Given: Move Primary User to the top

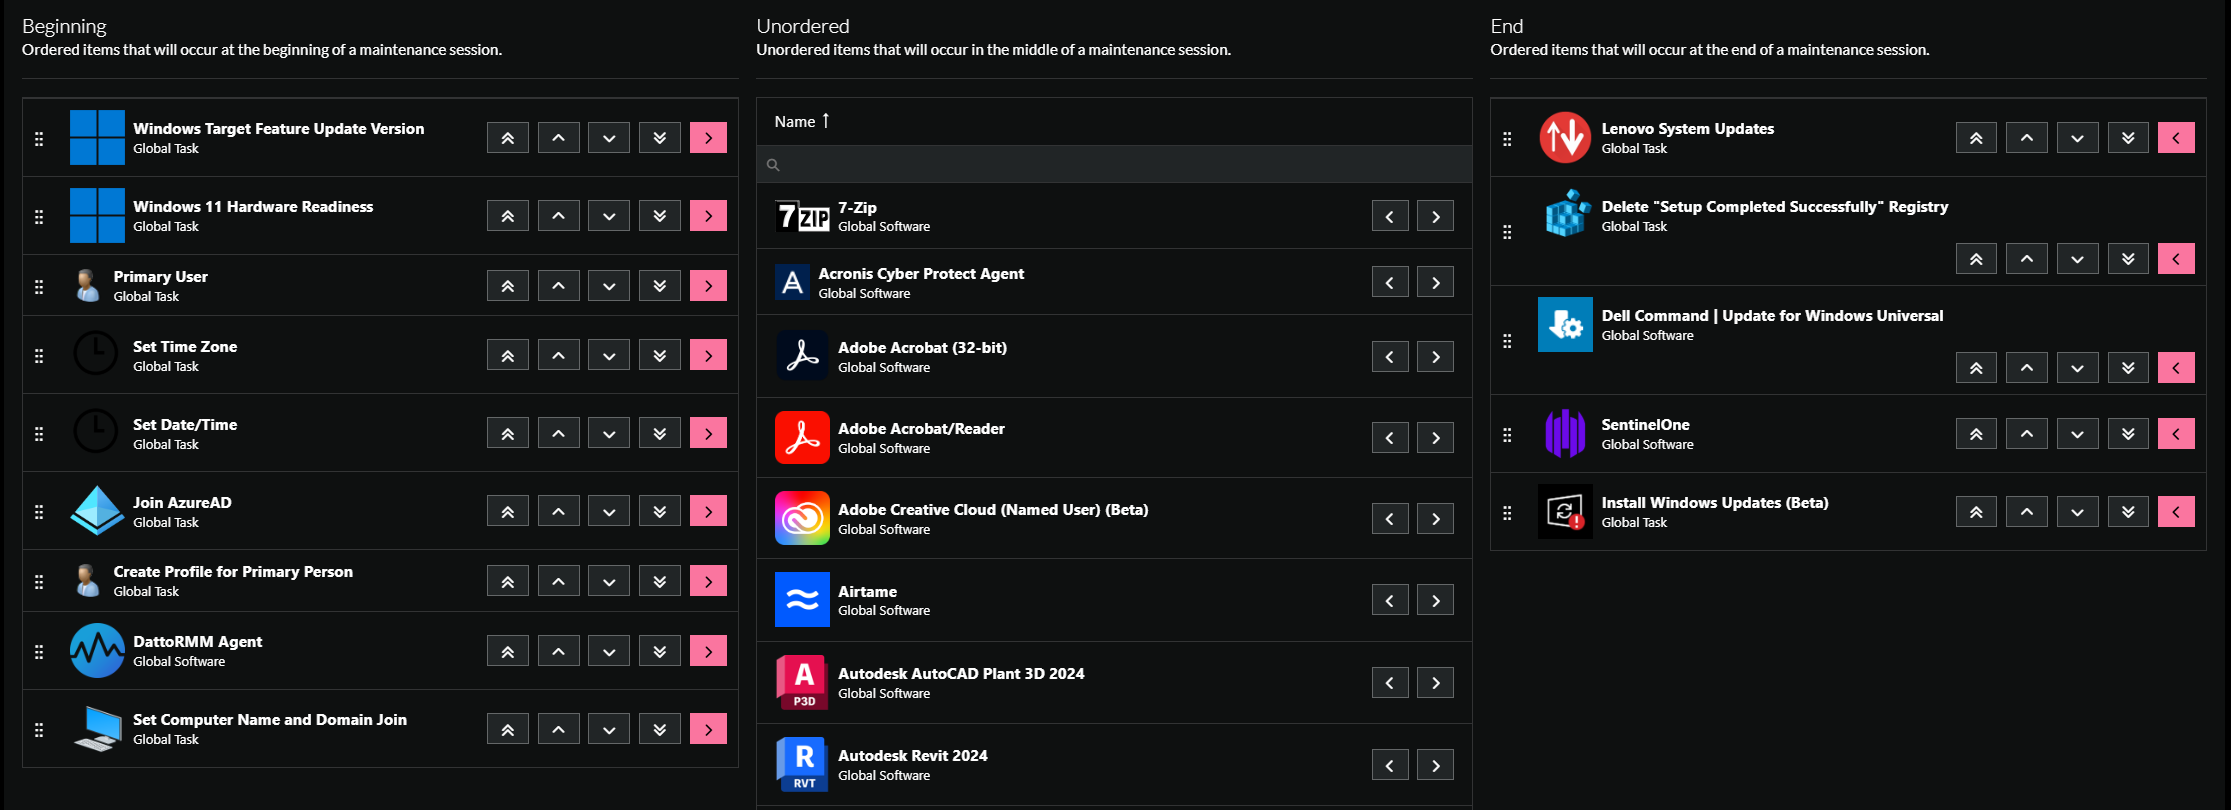Looking at the screenshot, I should pos(508,286).
